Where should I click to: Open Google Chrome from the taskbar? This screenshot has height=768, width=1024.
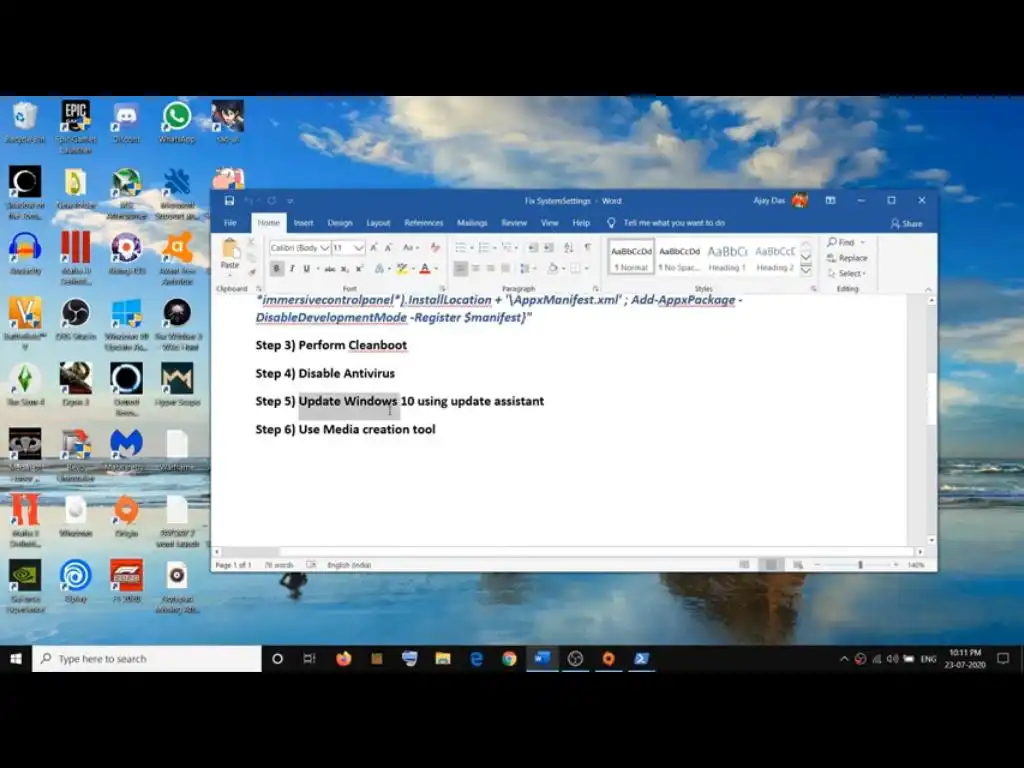509,658
